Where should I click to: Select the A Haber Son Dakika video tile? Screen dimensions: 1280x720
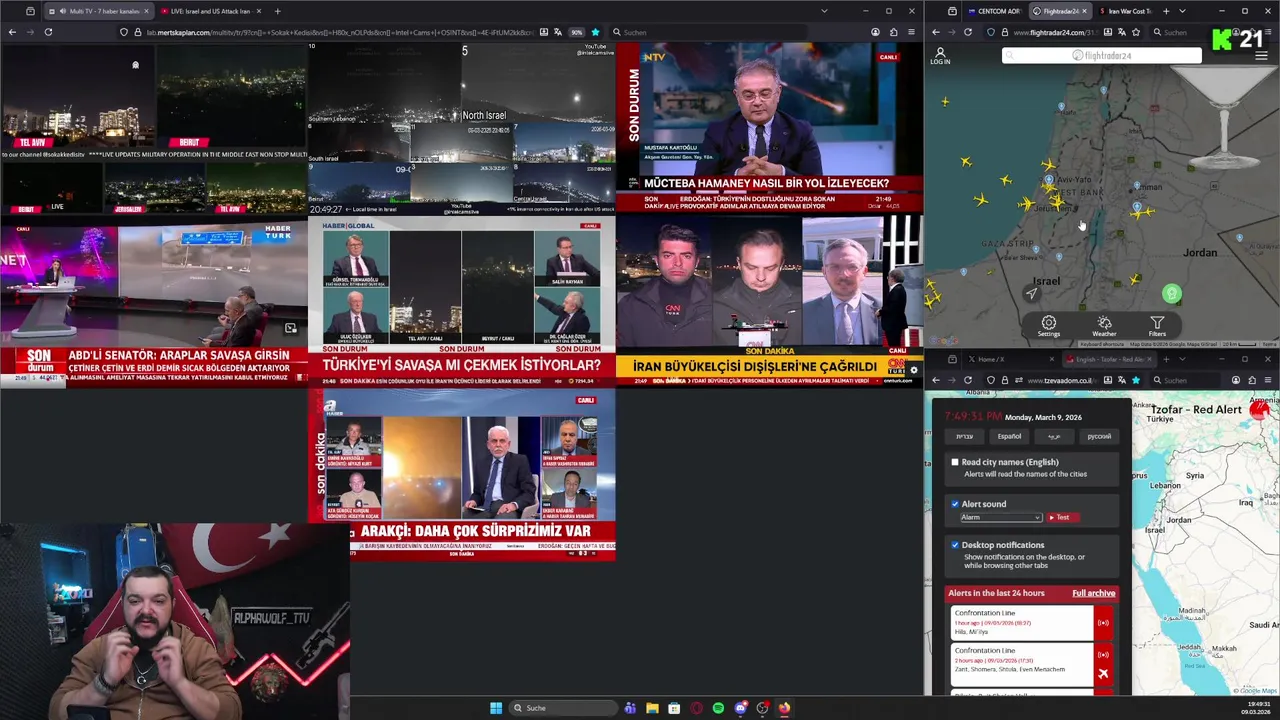click(461, 474)
